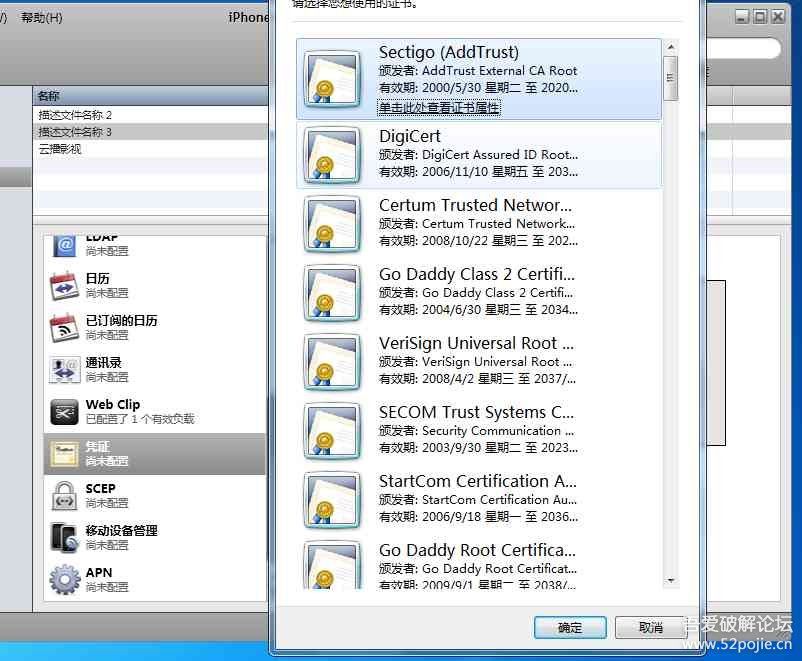This screenshot has width=802, height=661.
Task: Select the APN payload label
Action: pos(99,572)
